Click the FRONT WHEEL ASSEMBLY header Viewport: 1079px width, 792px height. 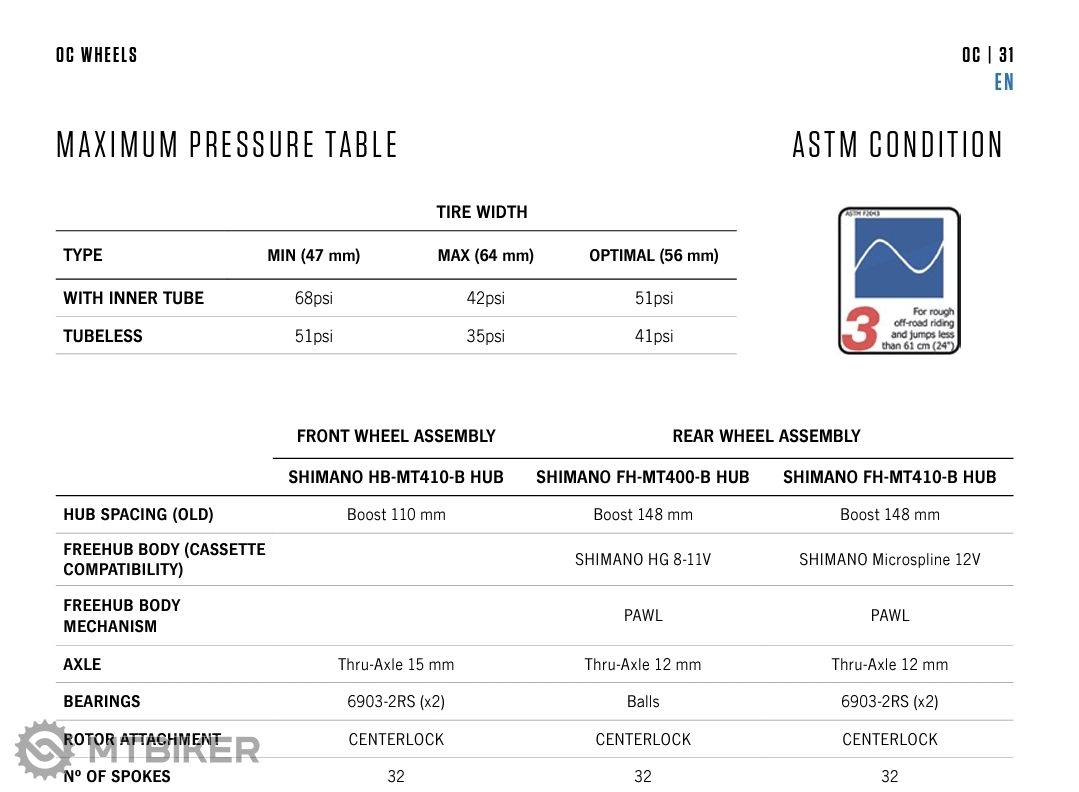click(x=396, y=436)
